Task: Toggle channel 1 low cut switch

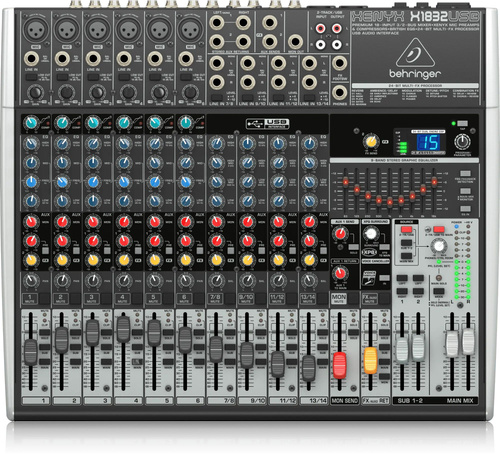Action: tap(32, 77)
